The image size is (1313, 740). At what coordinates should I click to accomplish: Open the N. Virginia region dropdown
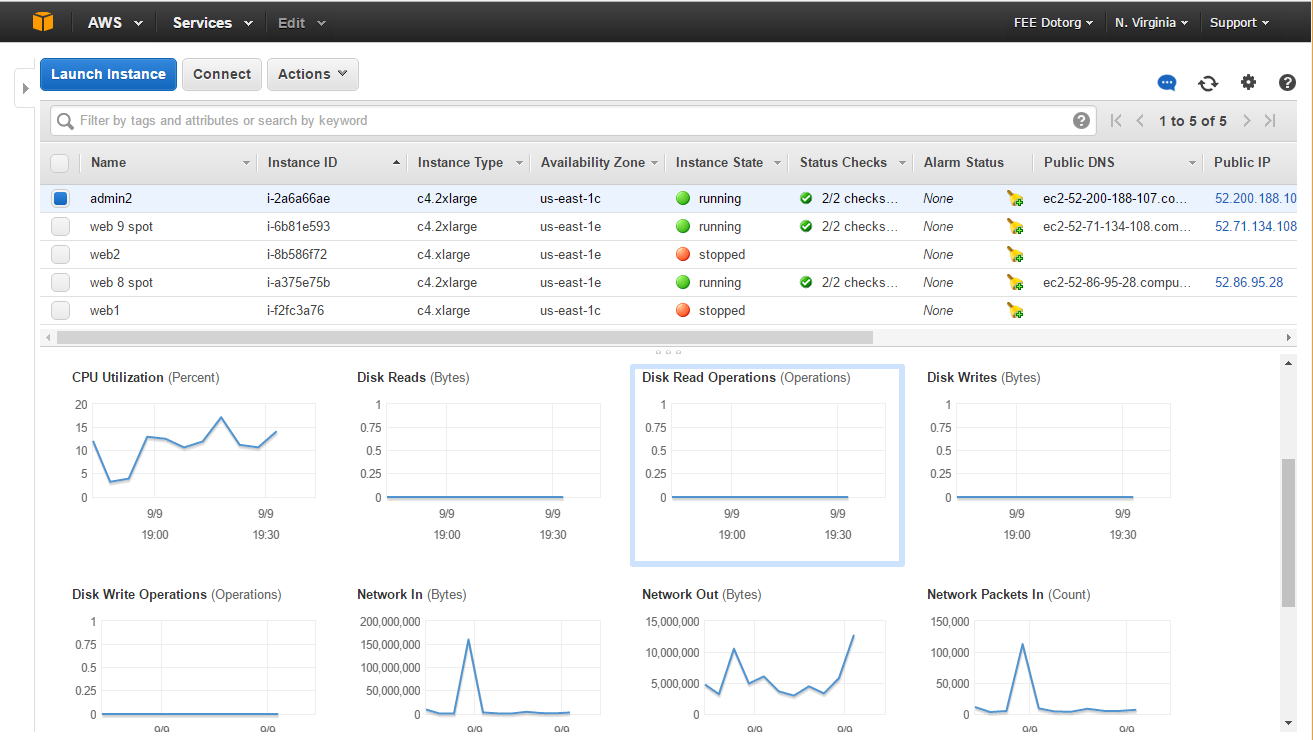tap(1151, 22)
